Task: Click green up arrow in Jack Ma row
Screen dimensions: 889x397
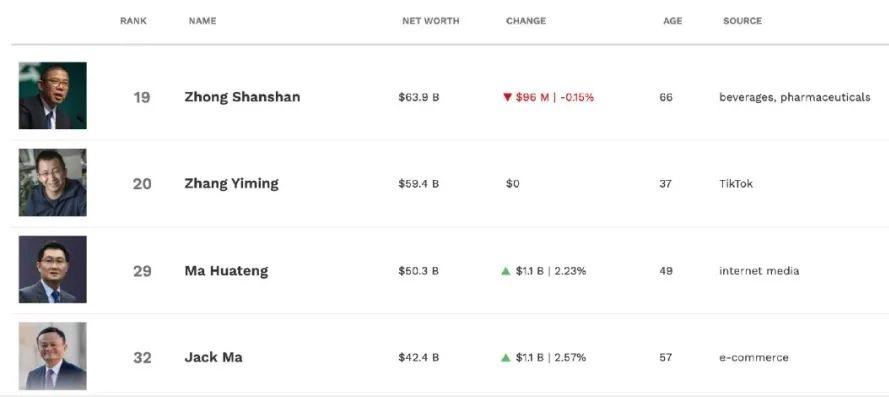Action: 506,358
